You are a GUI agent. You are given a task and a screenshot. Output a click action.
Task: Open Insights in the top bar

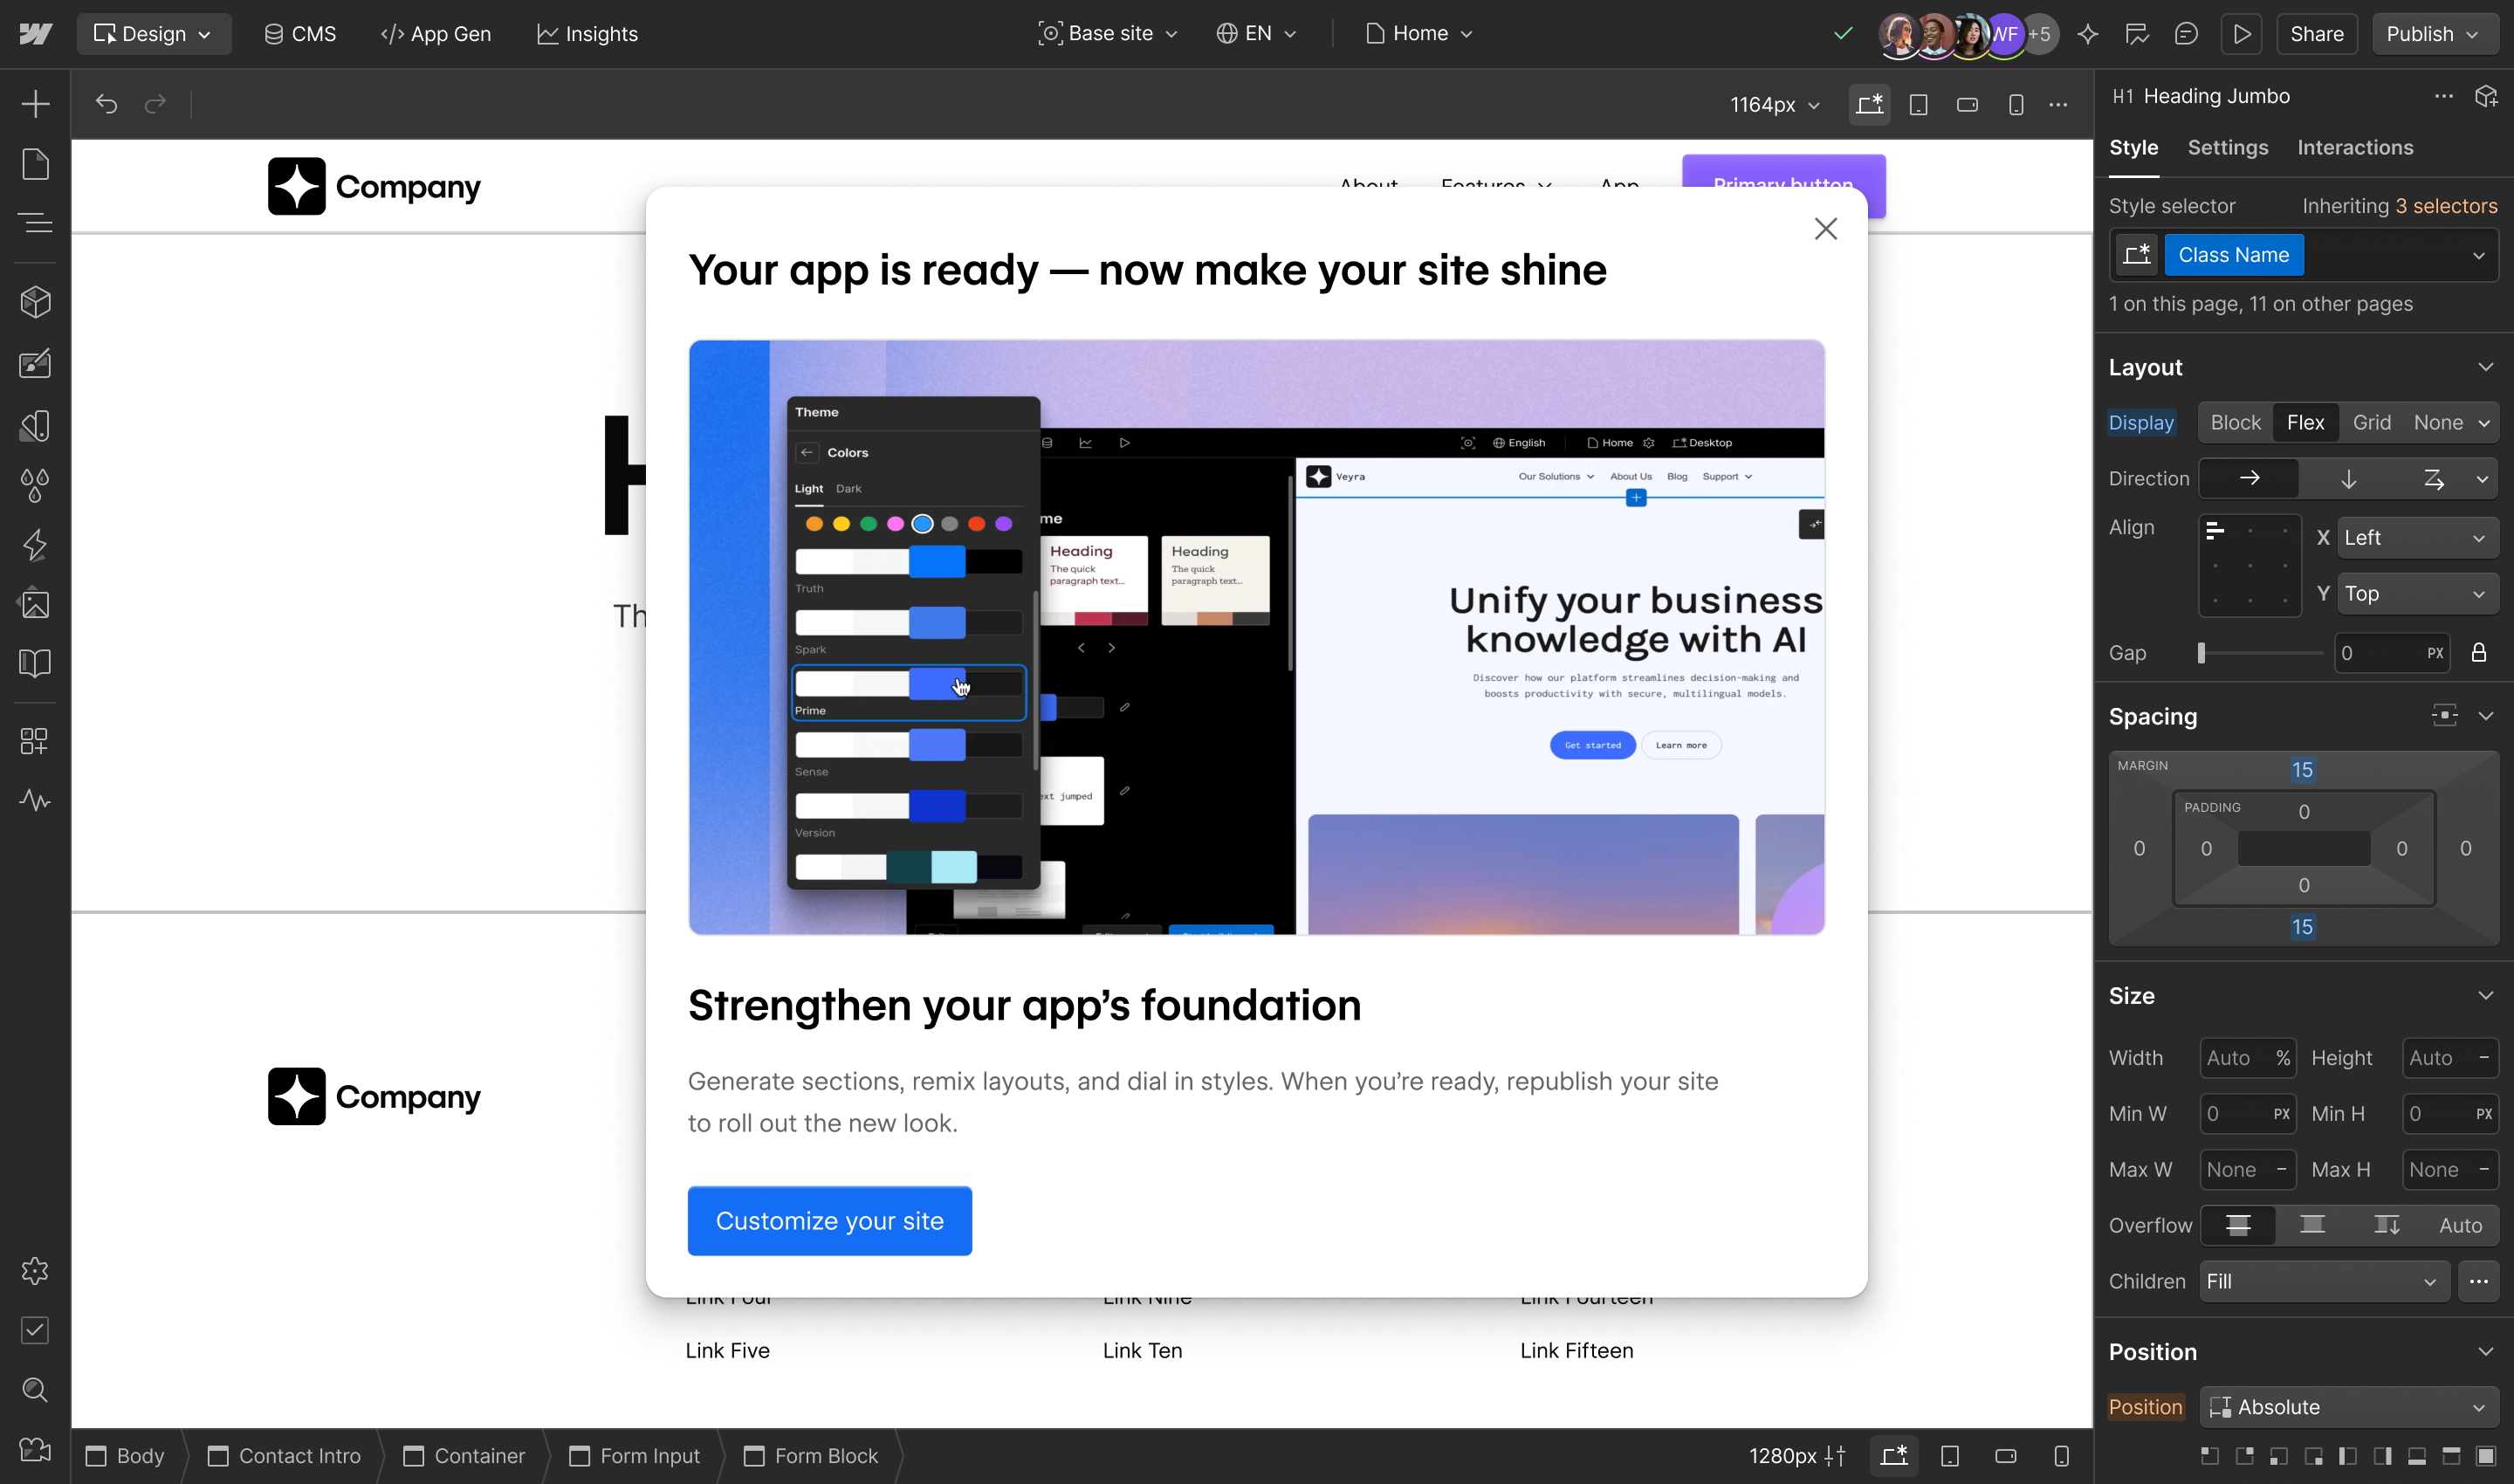[x=587, y=34]
